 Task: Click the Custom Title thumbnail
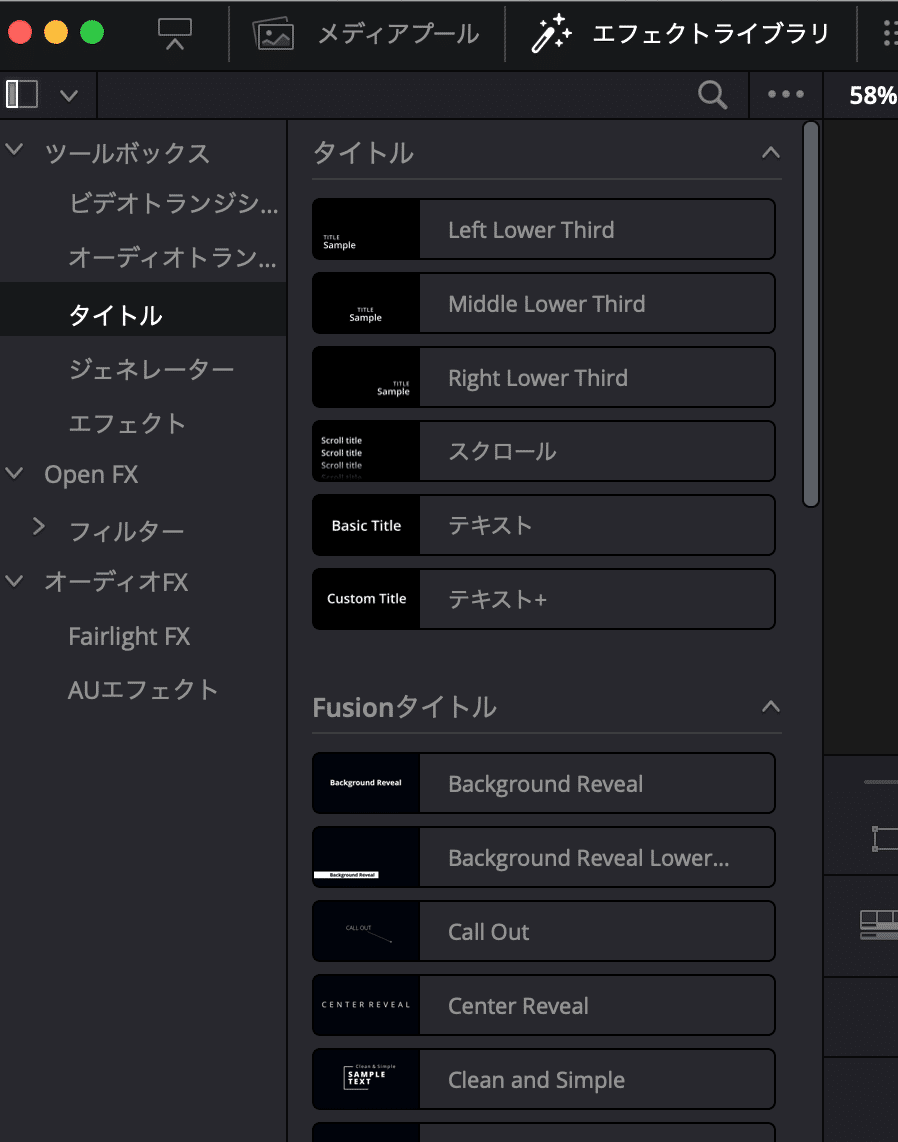point(366,599)
